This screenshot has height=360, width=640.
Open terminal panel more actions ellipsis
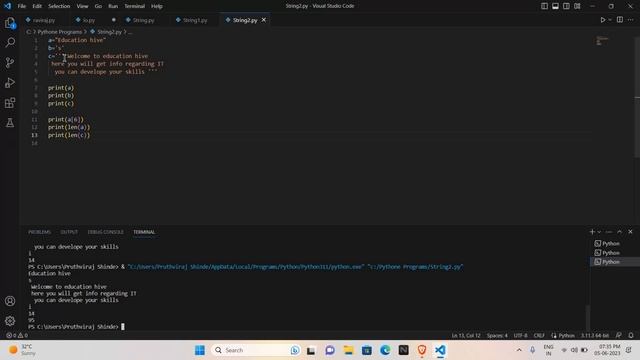coord(609,232)
